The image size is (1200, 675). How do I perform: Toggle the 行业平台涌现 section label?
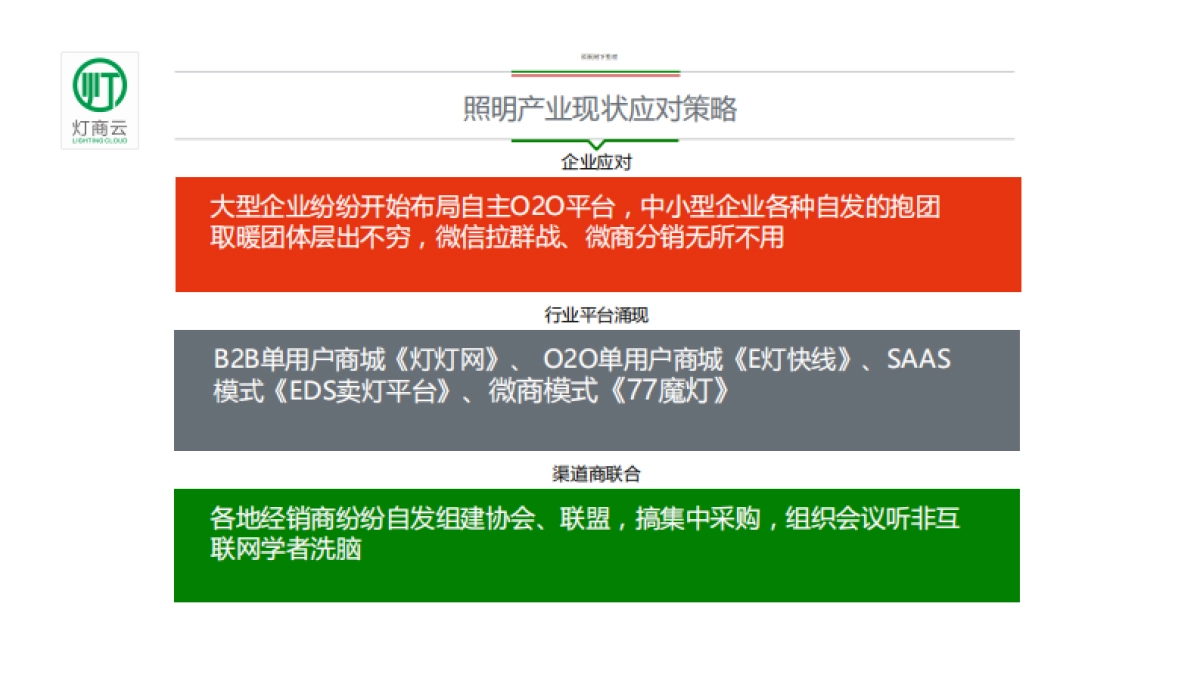click(595, 314)
